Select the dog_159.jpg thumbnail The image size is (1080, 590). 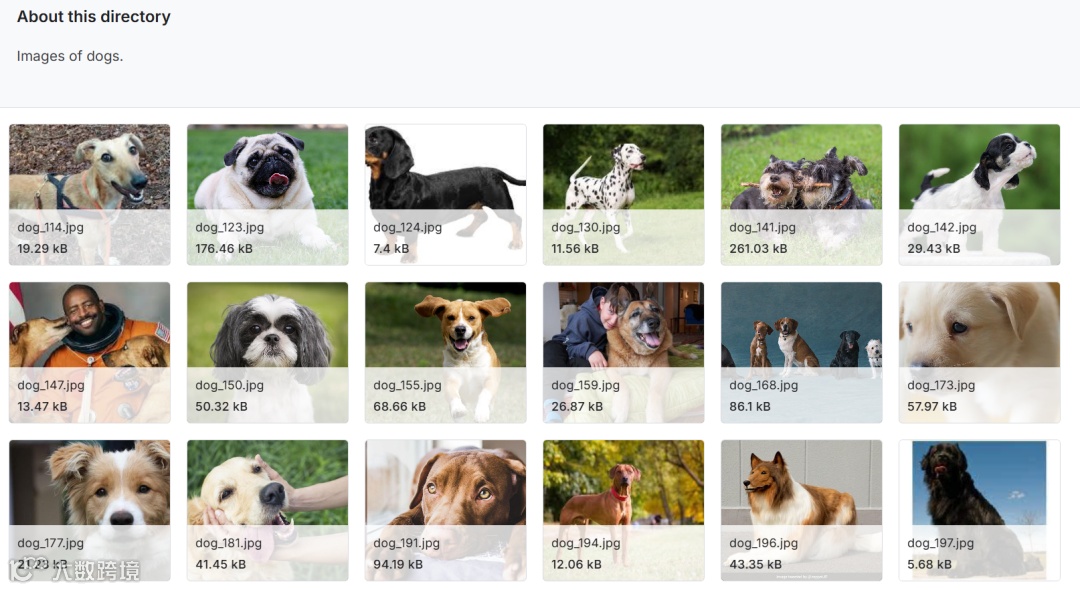[623, 352]
